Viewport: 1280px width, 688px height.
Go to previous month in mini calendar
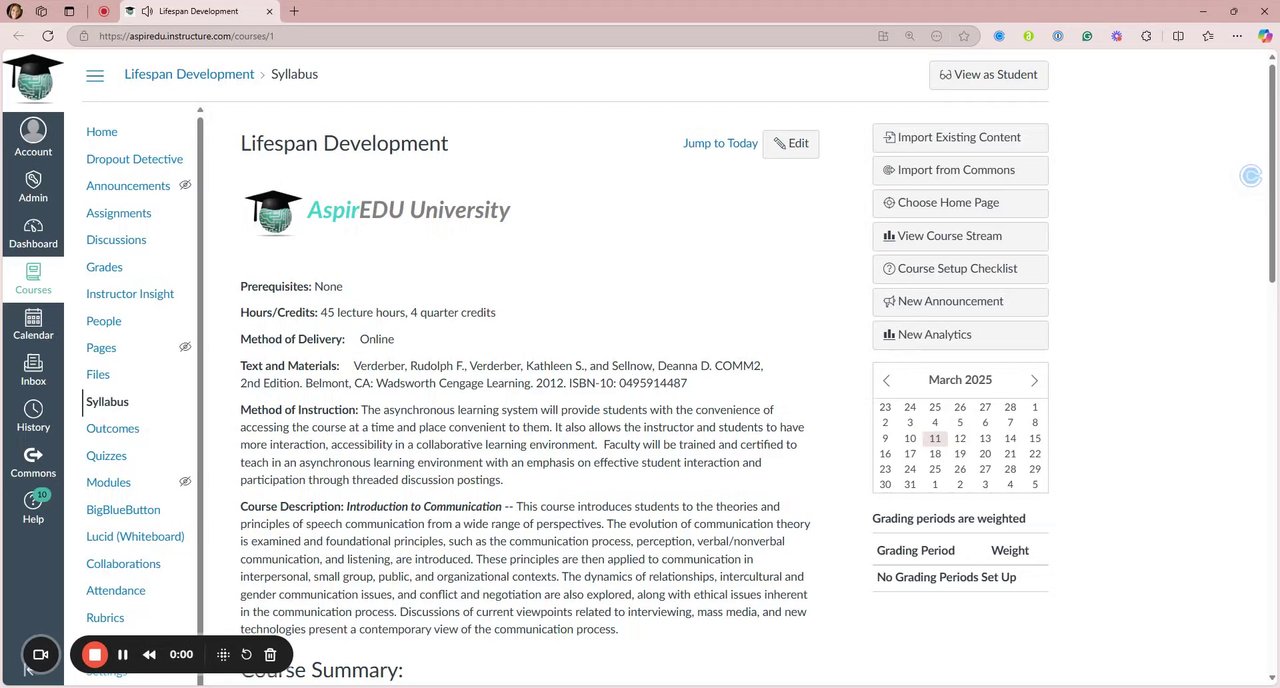[x=886, y=381]
